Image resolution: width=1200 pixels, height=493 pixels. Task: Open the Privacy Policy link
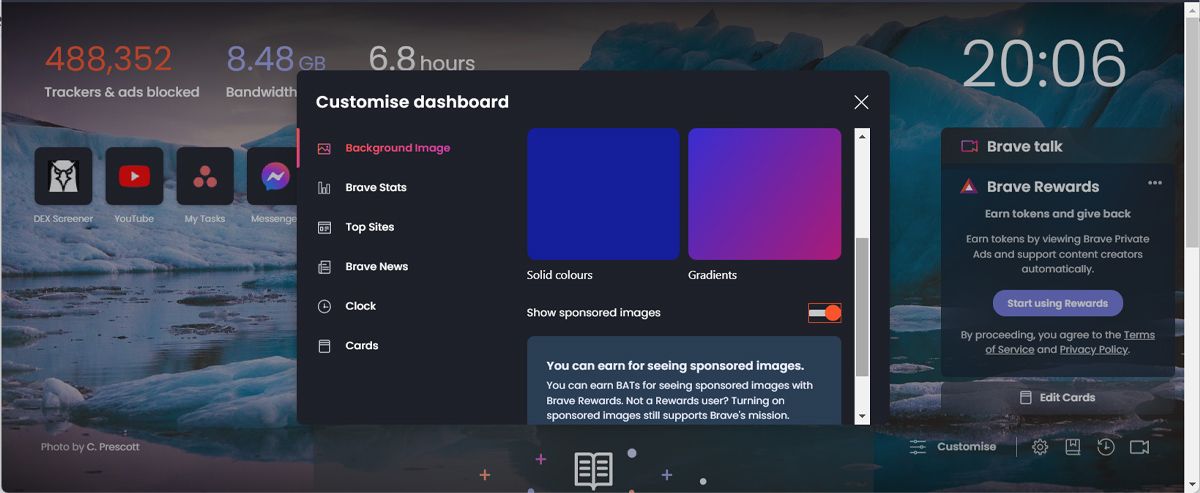click(1094, 350)
